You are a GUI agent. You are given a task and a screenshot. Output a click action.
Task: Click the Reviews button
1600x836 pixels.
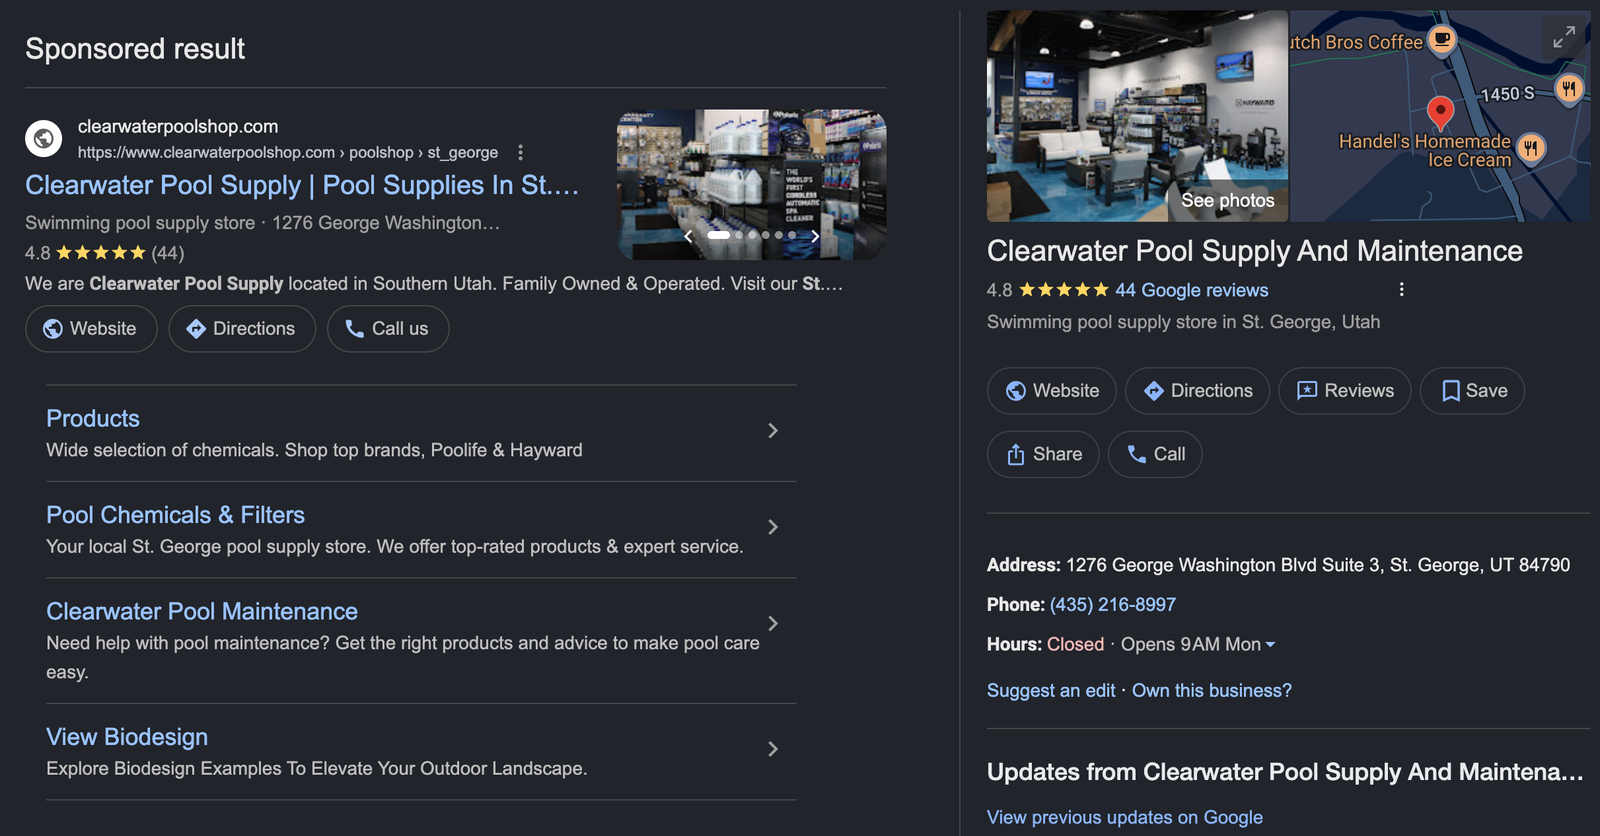pos(1344,391)
